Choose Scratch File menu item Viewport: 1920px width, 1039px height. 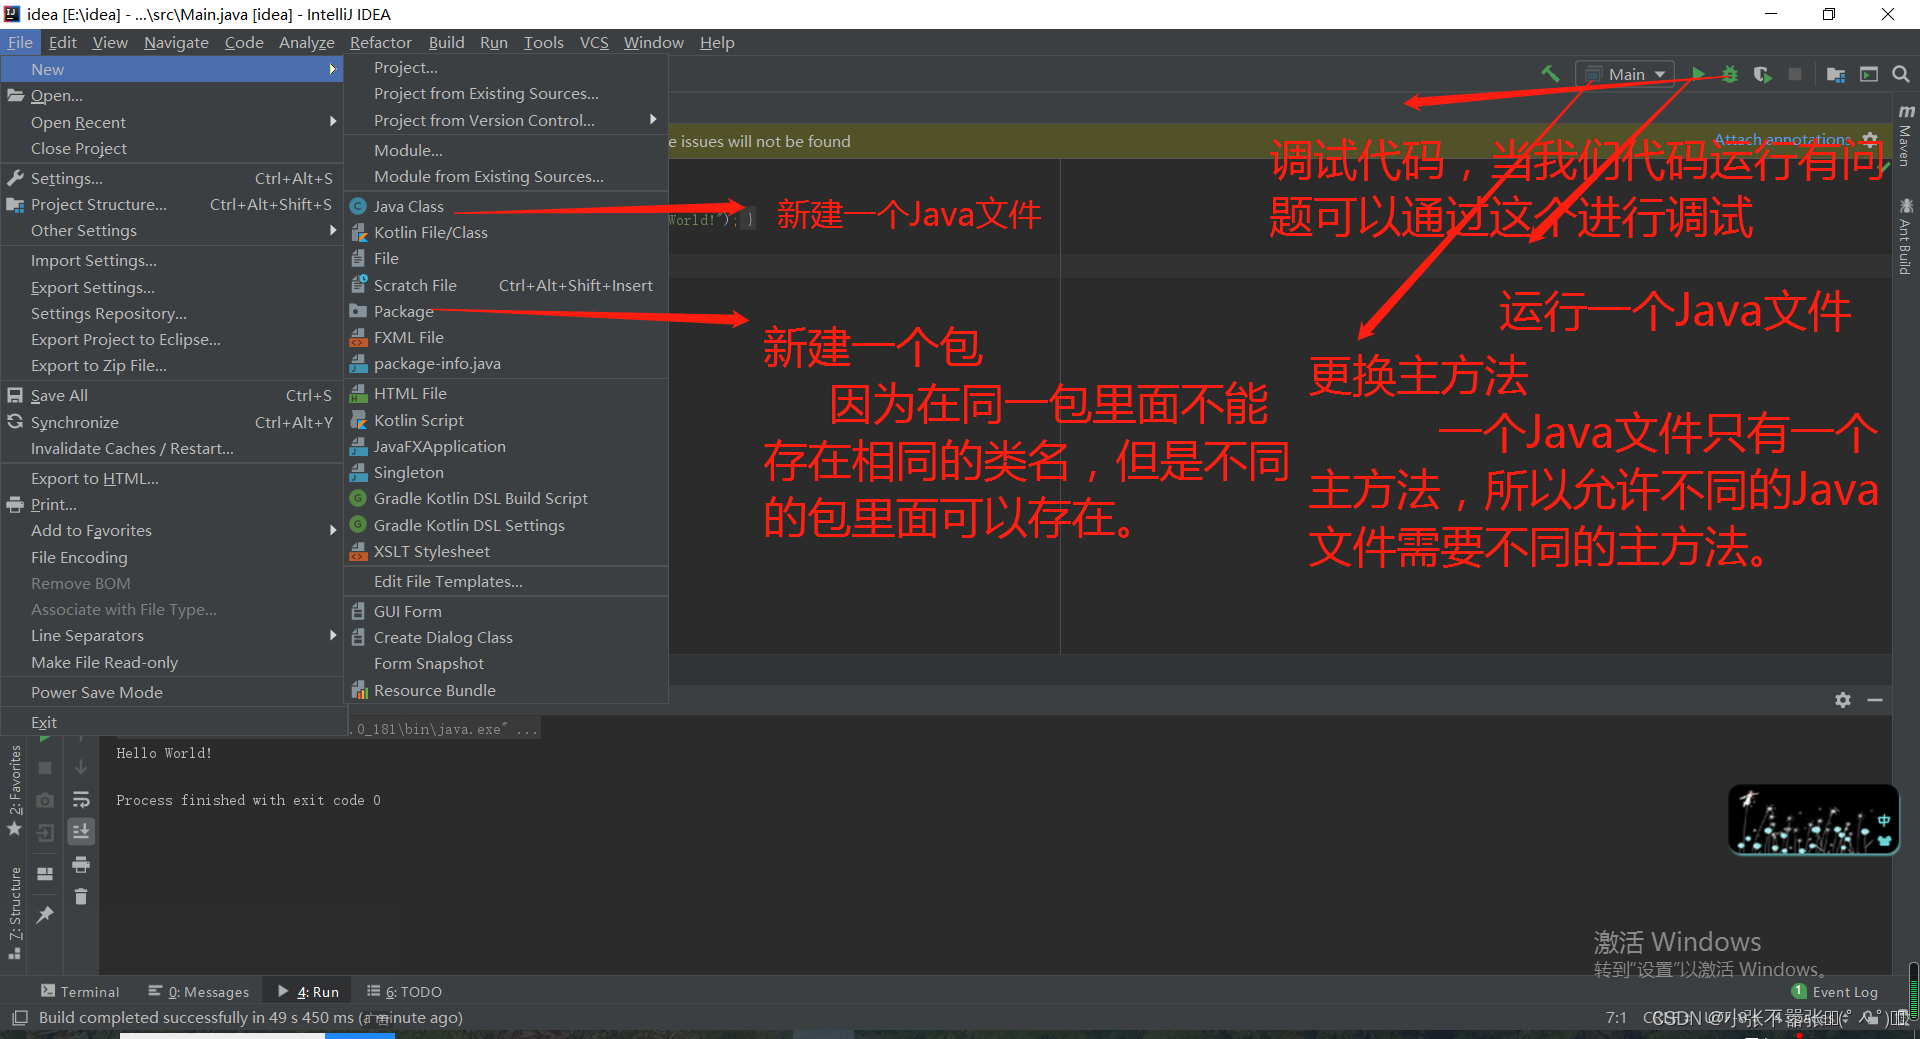(x=506, y=285)
